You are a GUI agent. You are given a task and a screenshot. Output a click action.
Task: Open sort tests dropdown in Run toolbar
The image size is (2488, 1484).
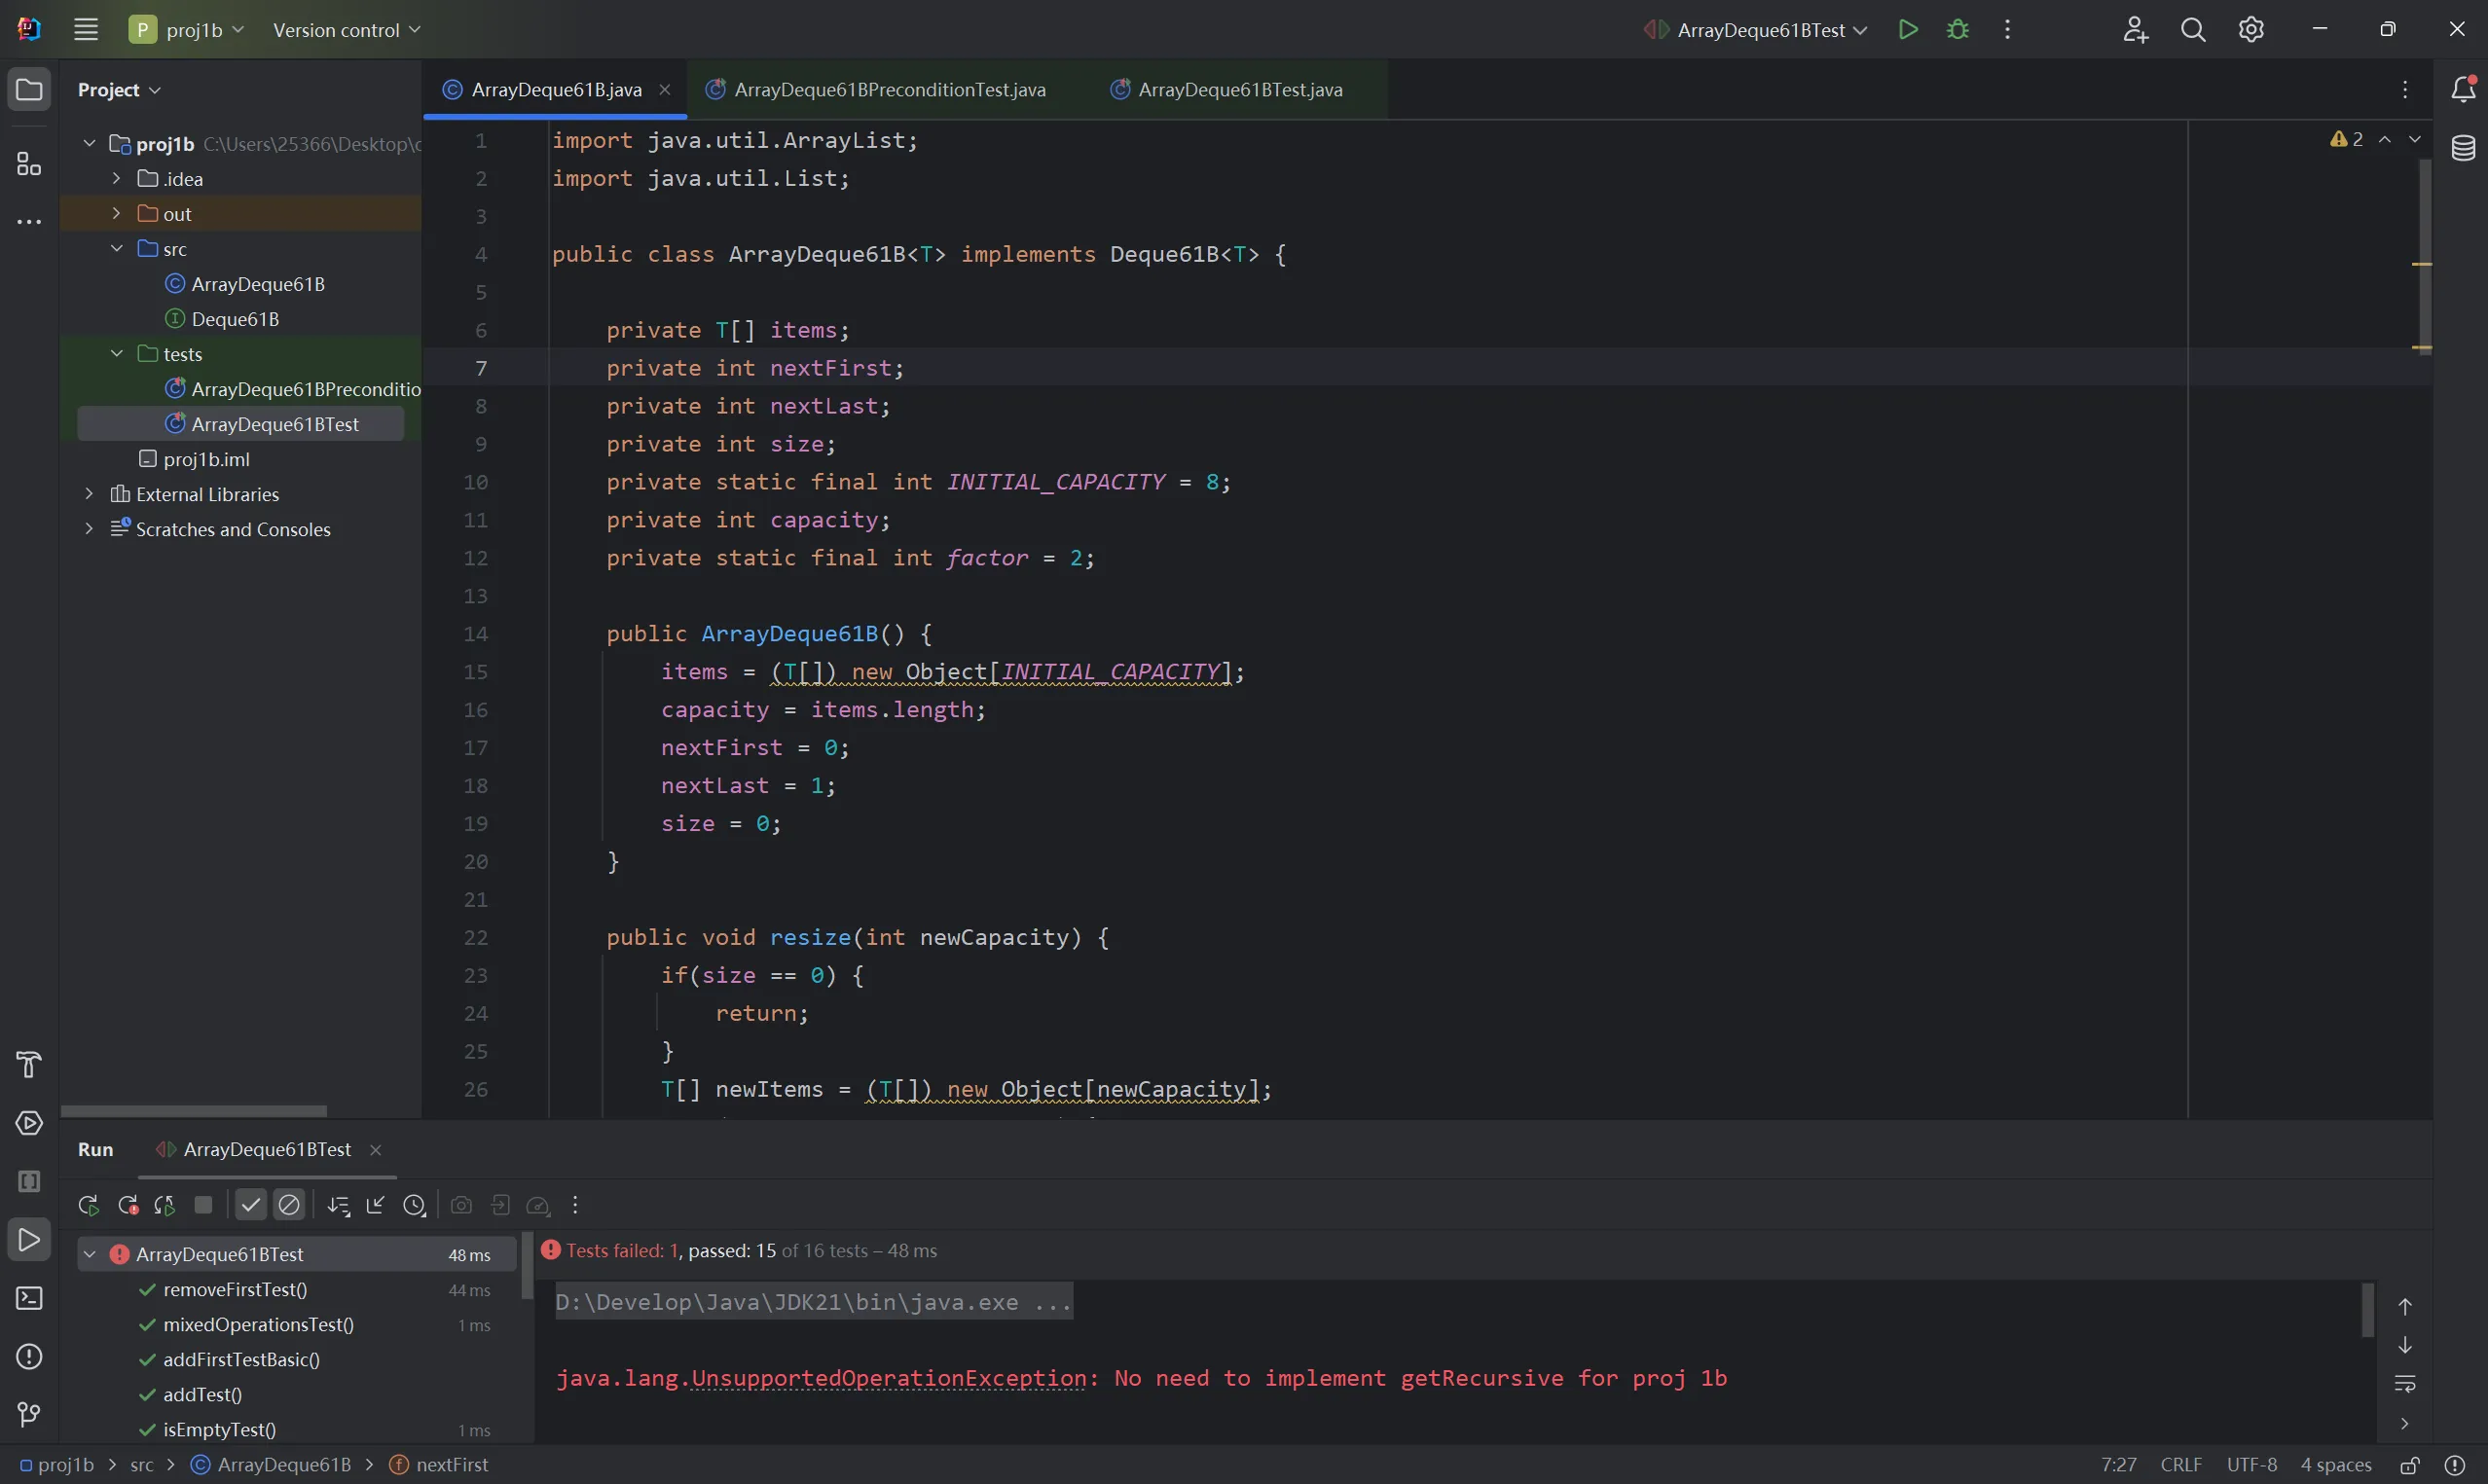[339, 1205]
